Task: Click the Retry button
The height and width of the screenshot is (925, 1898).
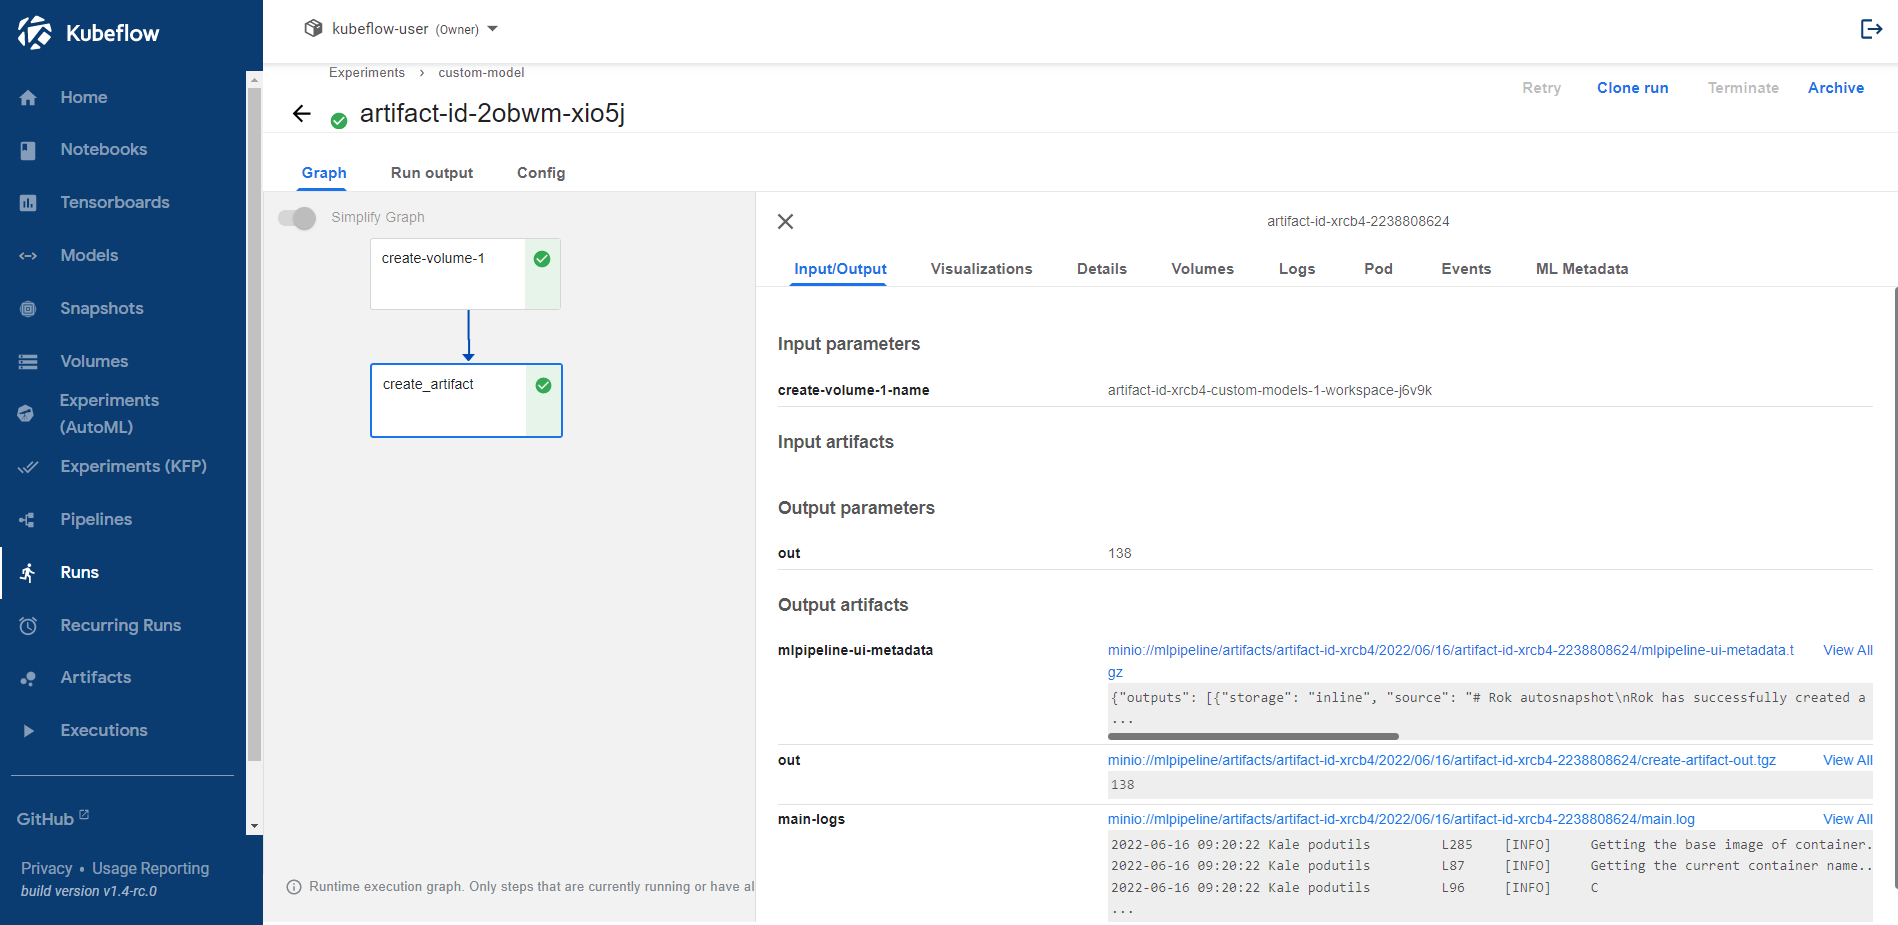Action: pyautogui.click(x=1541, y=88)
